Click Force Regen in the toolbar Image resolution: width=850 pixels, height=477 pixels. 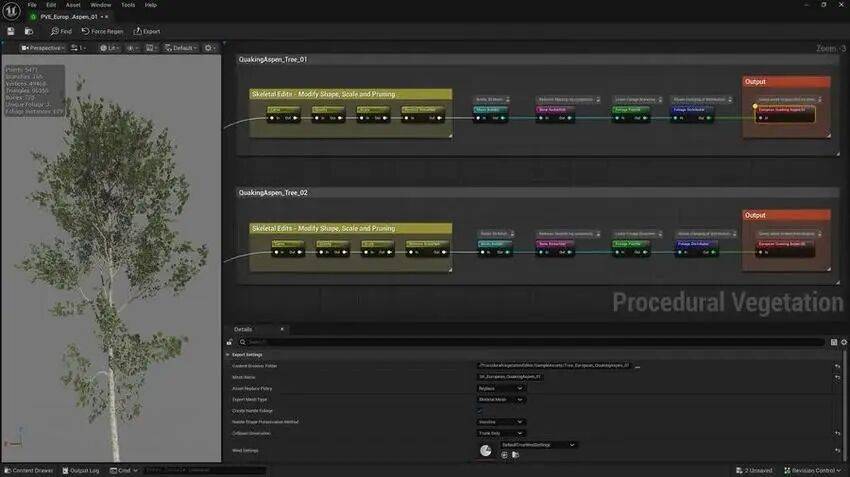[x=104, y=31]
